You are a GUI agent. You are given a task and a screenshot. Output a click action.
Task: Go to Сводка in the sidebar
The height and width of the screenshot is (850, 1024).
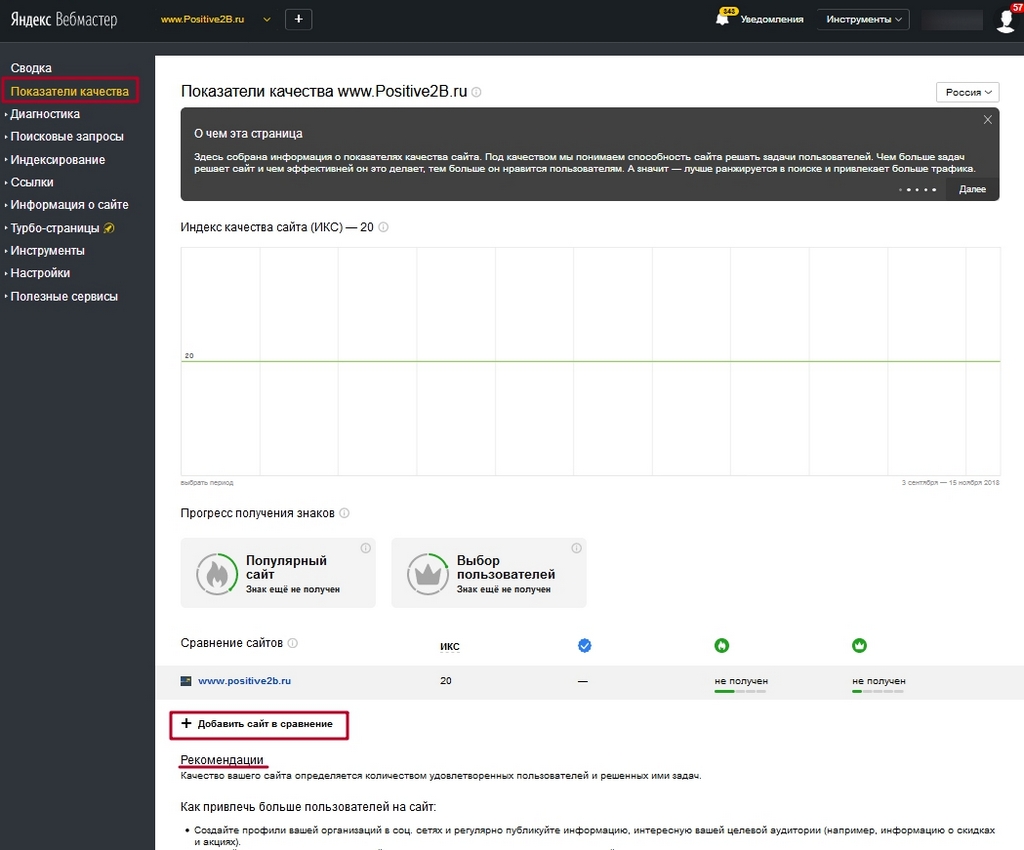(x=31, y=68)
